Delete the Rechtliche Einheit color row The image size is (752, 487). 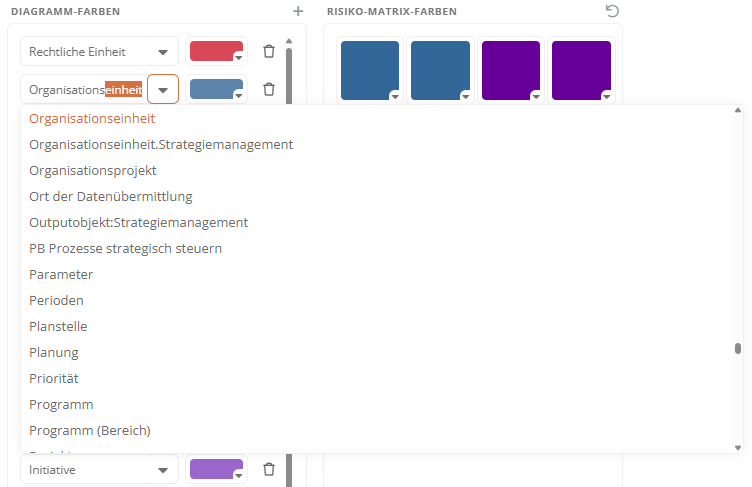pos(268,51)
